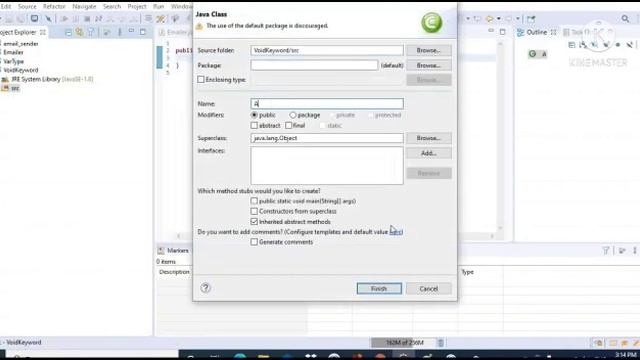Enable the Generate comments checkbox
The image size is (640, 360).
(254, 242)
